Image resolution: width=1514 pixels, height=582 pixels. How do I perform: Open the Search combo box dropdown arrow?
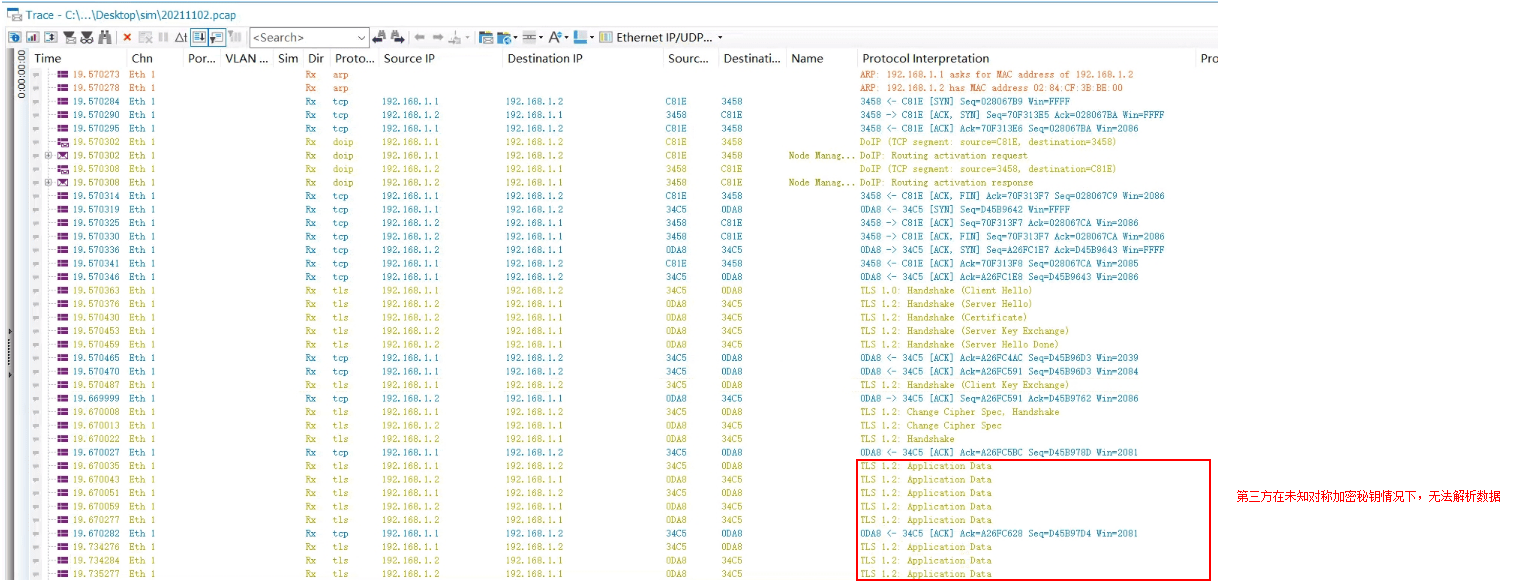(x=362, y=37)
